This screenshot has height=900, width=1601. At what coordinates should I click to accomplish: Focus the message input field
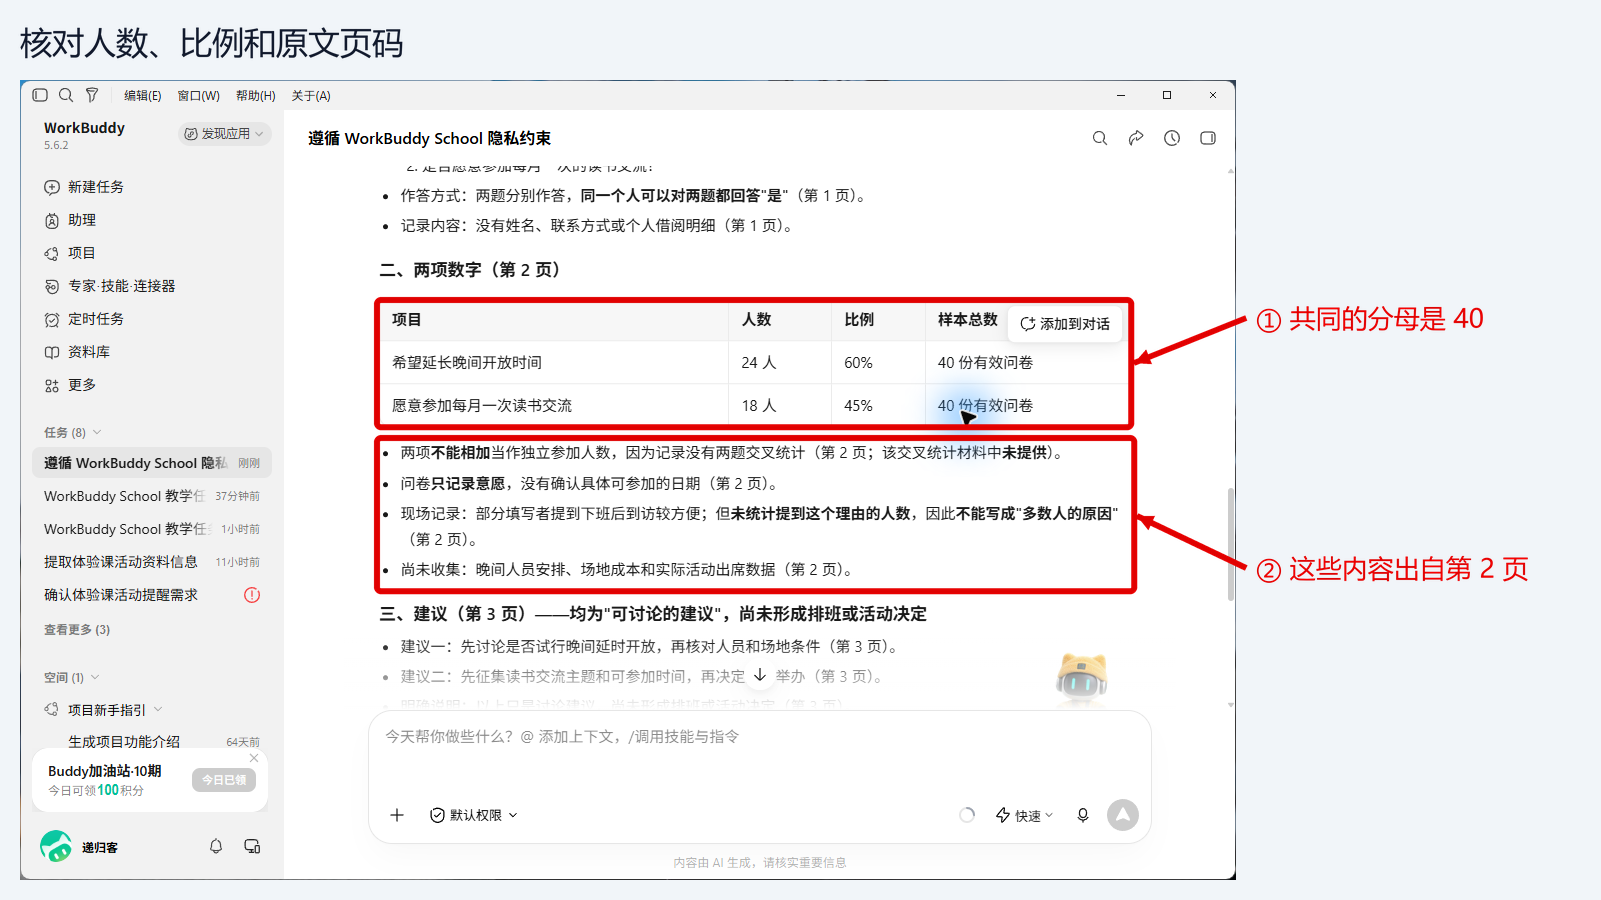(760, 737)
